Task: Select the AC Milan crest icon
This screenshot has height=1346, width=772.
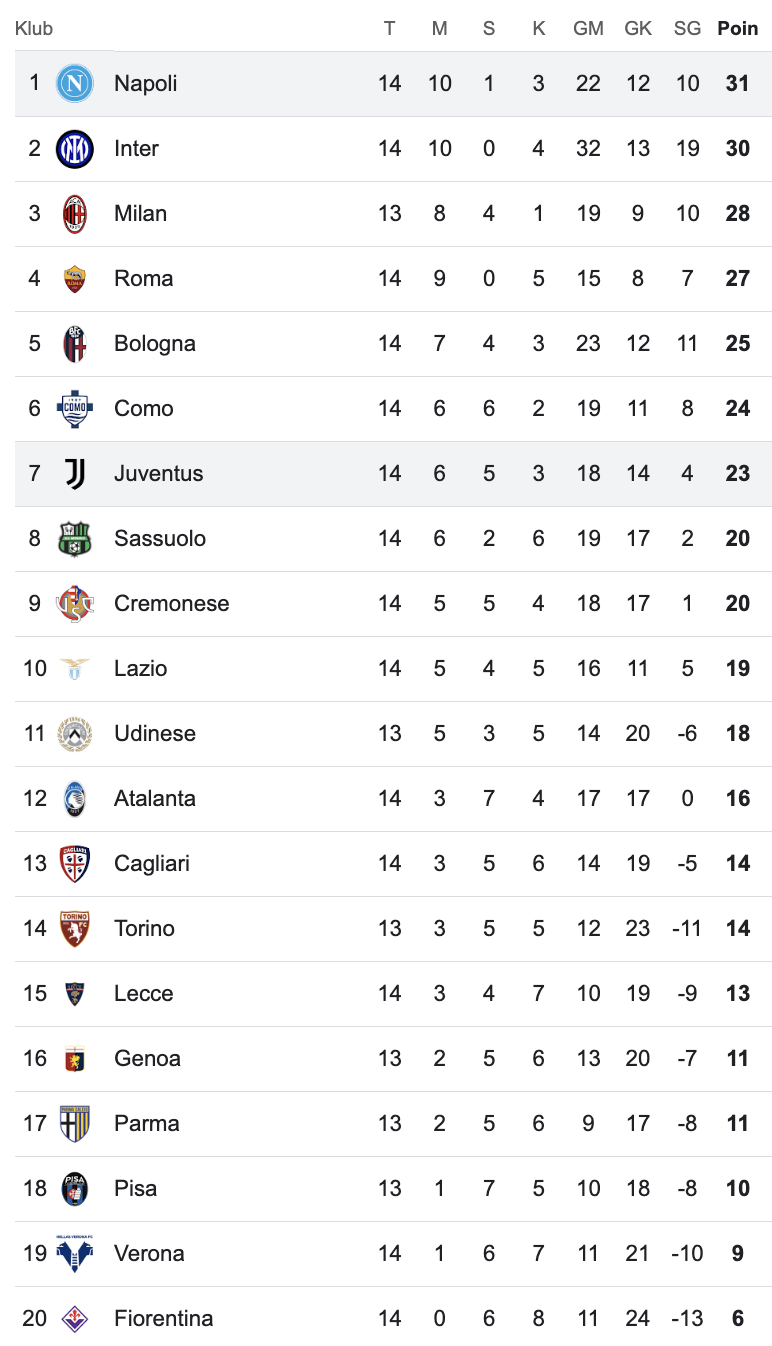Action: [x=75, y=213]
